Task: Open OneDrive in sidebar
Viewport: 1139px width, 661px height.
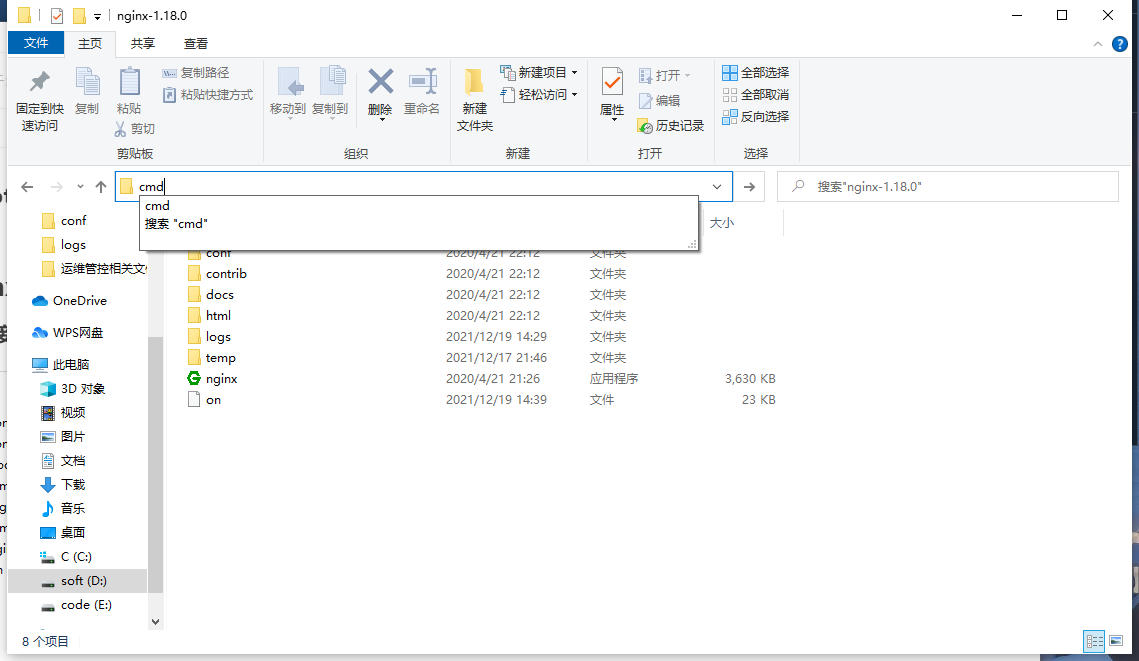Action: 80,301
